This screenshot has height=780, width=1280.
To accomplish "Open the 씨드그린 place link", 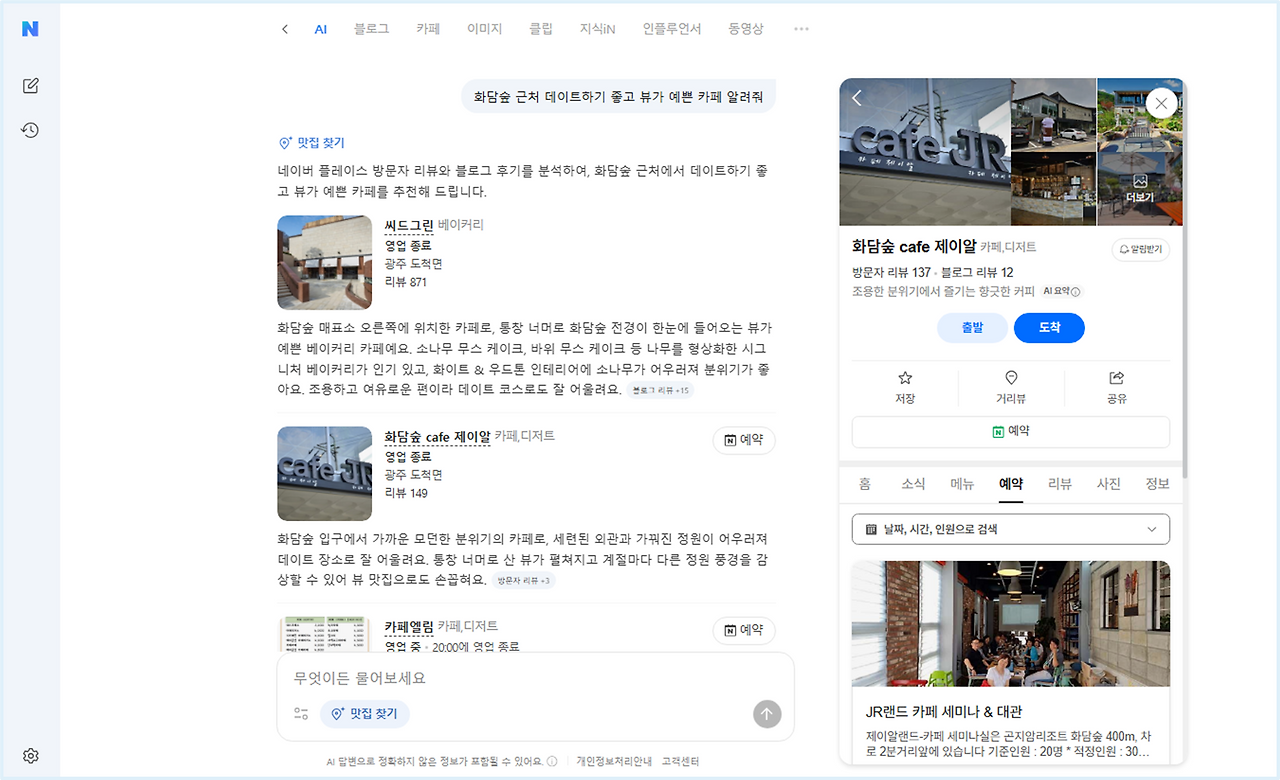I will [x=409, y=225].
